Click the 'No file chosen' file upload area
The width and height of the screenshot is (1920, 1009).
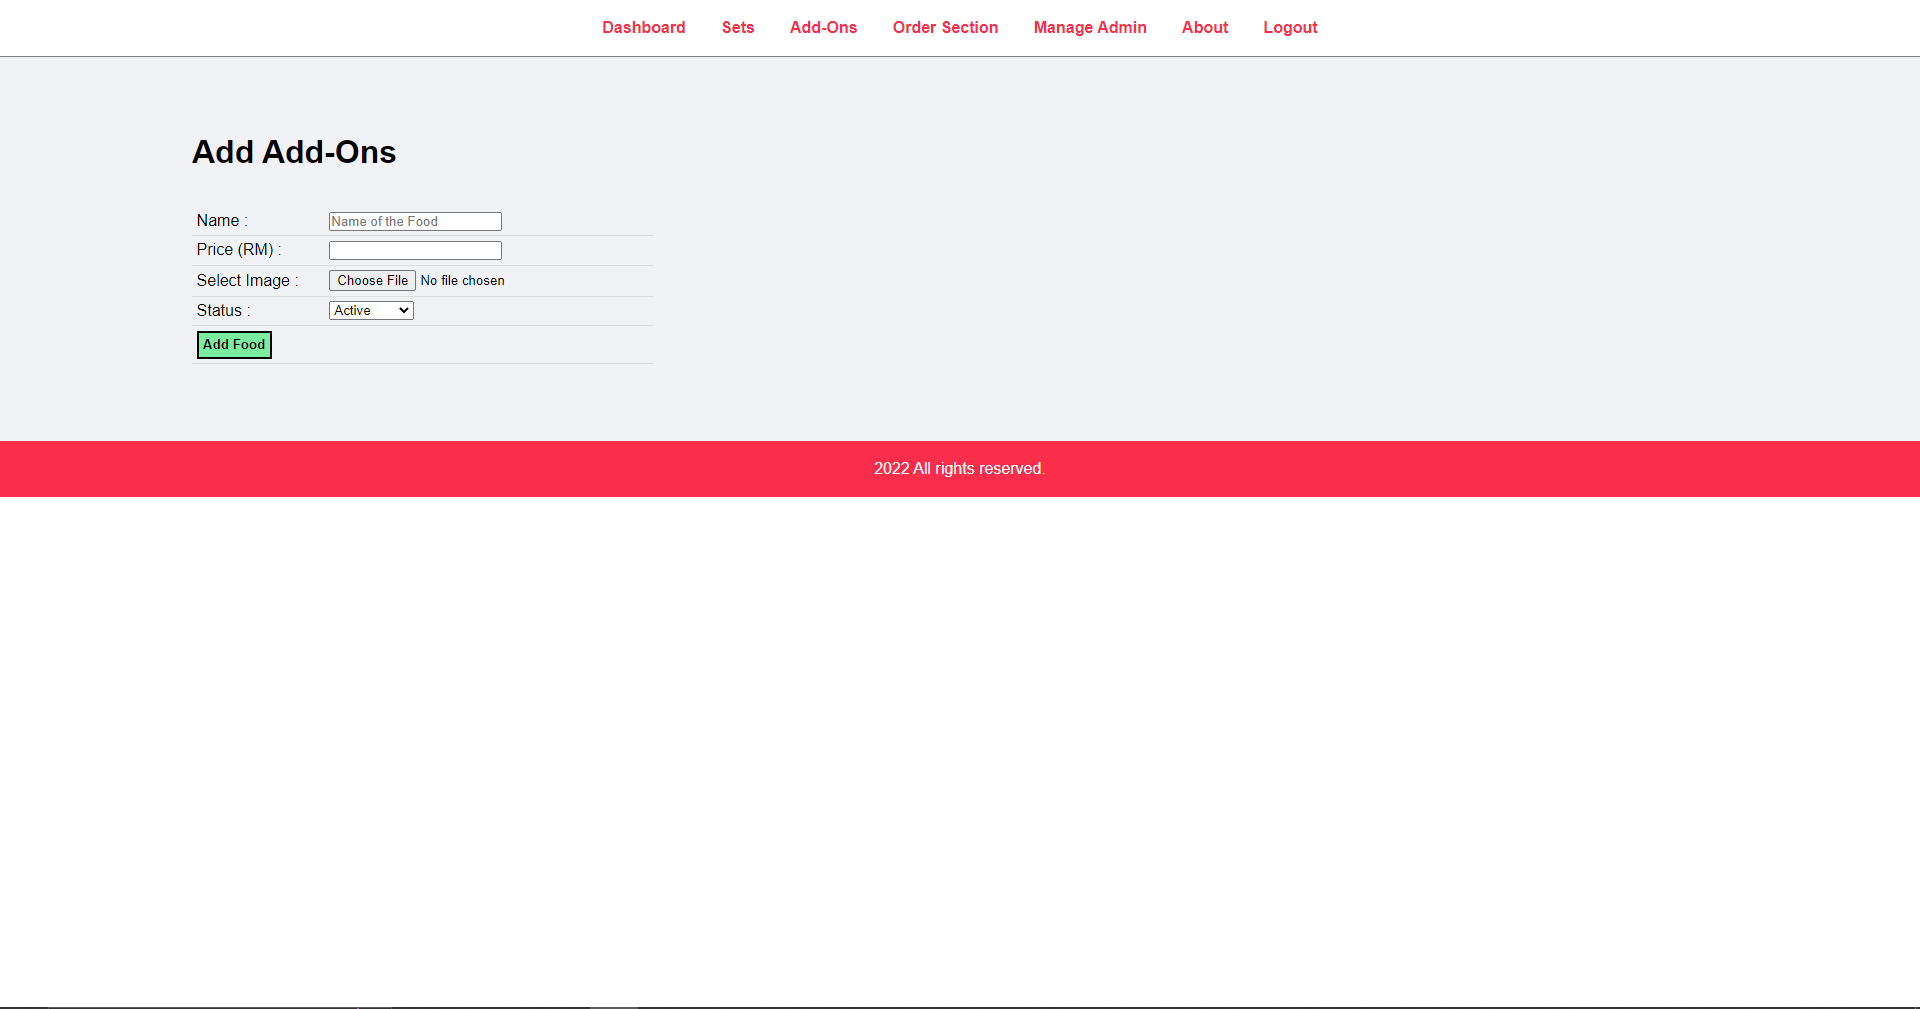(x=462, y=280)
